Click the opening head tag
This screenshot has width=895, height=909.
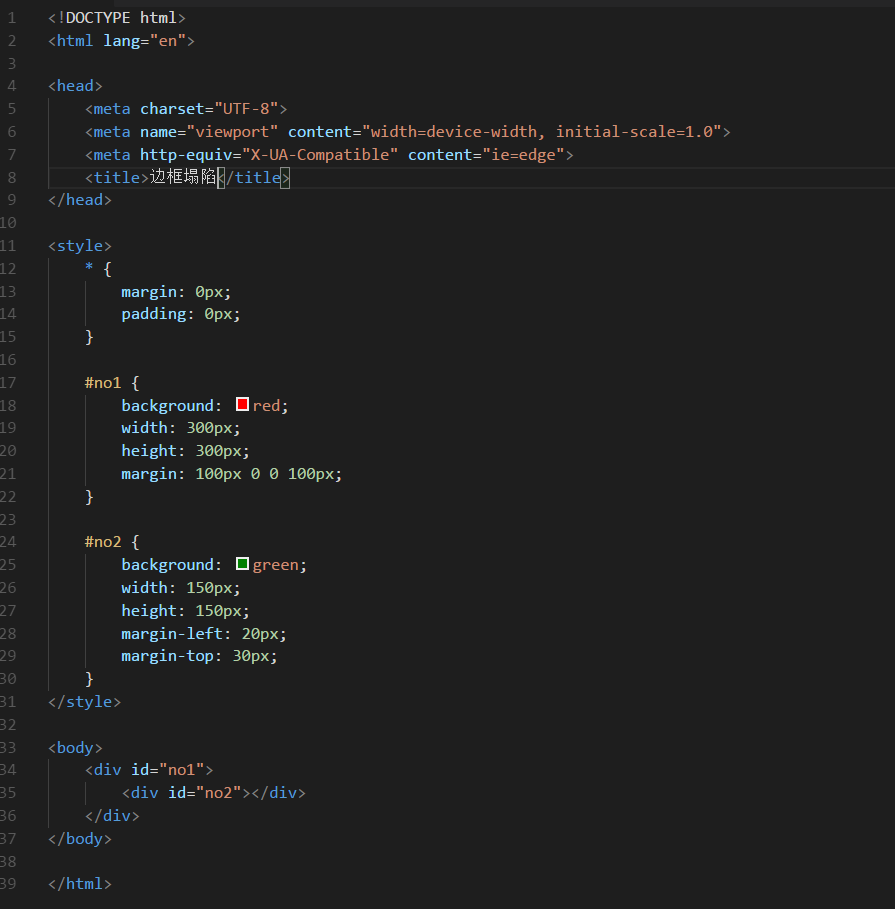tap(75, 86)
